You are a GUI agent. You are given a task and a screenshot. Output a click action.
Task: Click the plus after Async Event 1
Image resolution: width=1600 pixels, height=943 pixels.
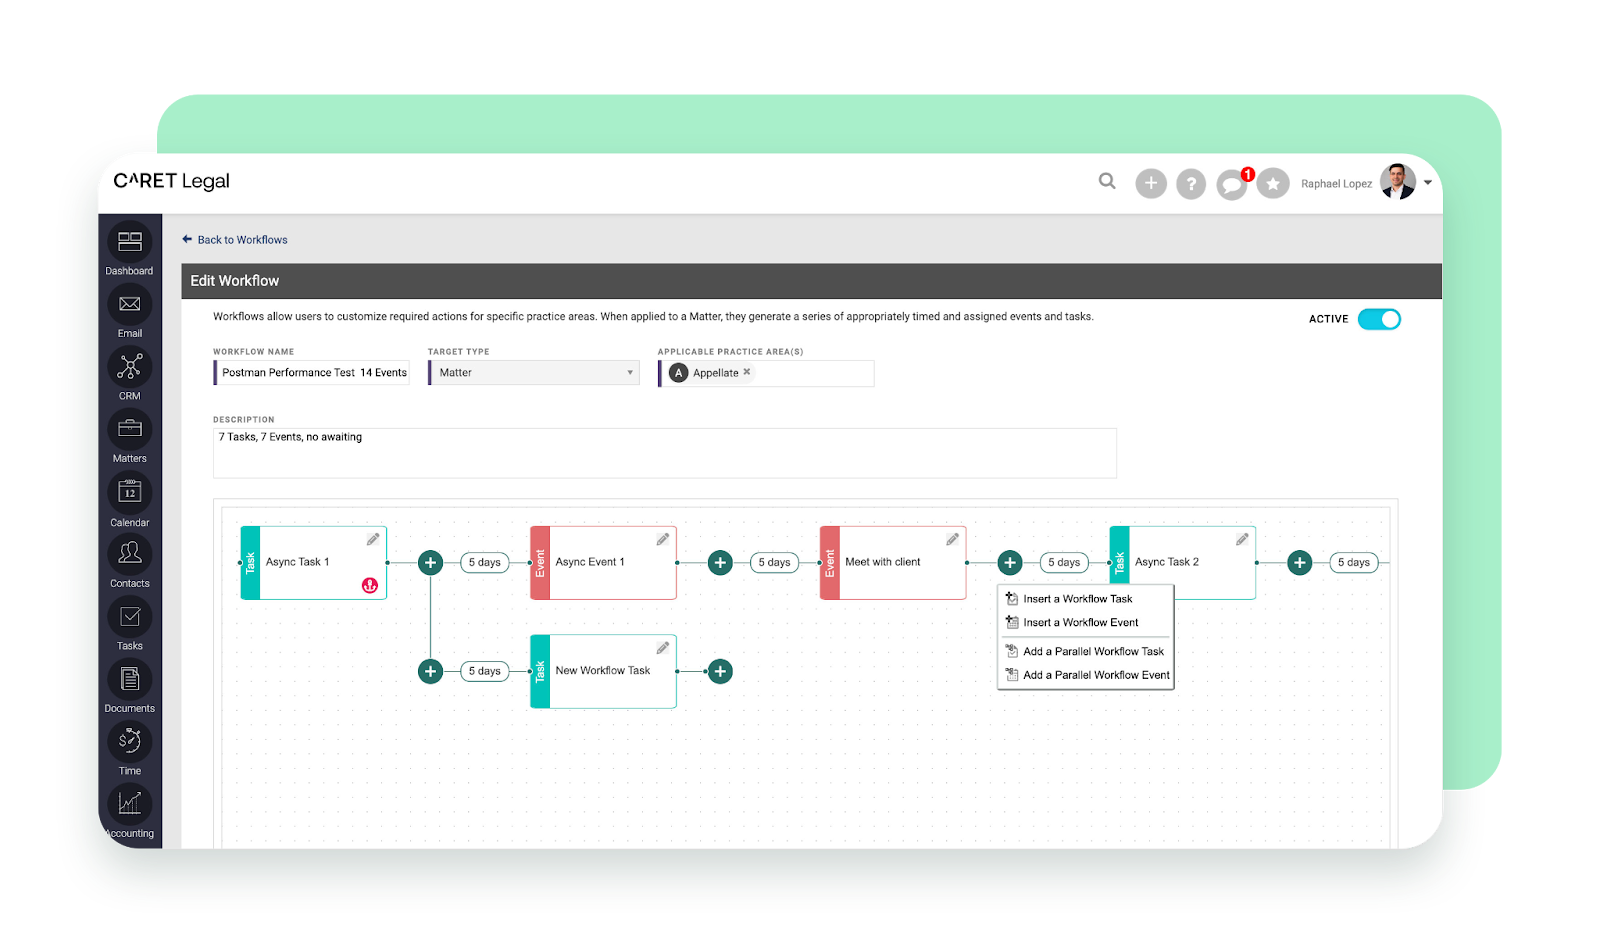(x=720, y=563)
